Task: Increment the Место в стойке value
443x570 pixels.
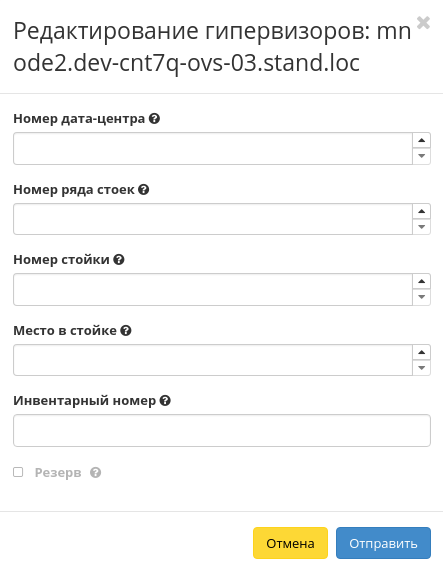Action: click(422, 352)
